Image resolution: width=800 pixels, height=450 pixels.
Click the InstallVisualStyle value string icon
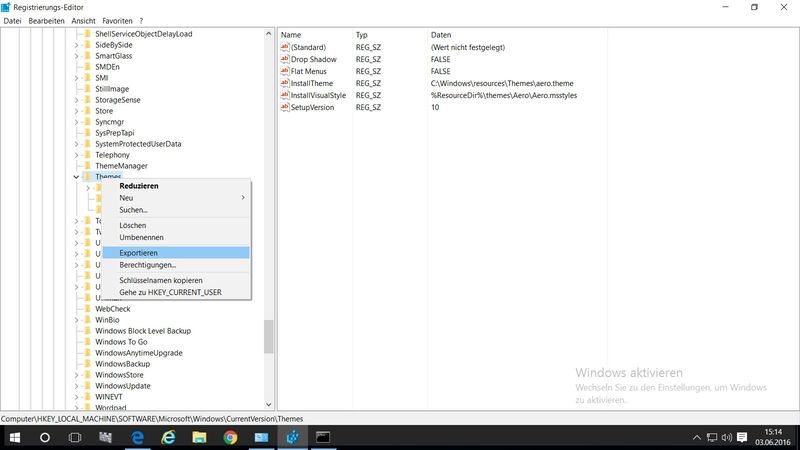coord(285,95)
